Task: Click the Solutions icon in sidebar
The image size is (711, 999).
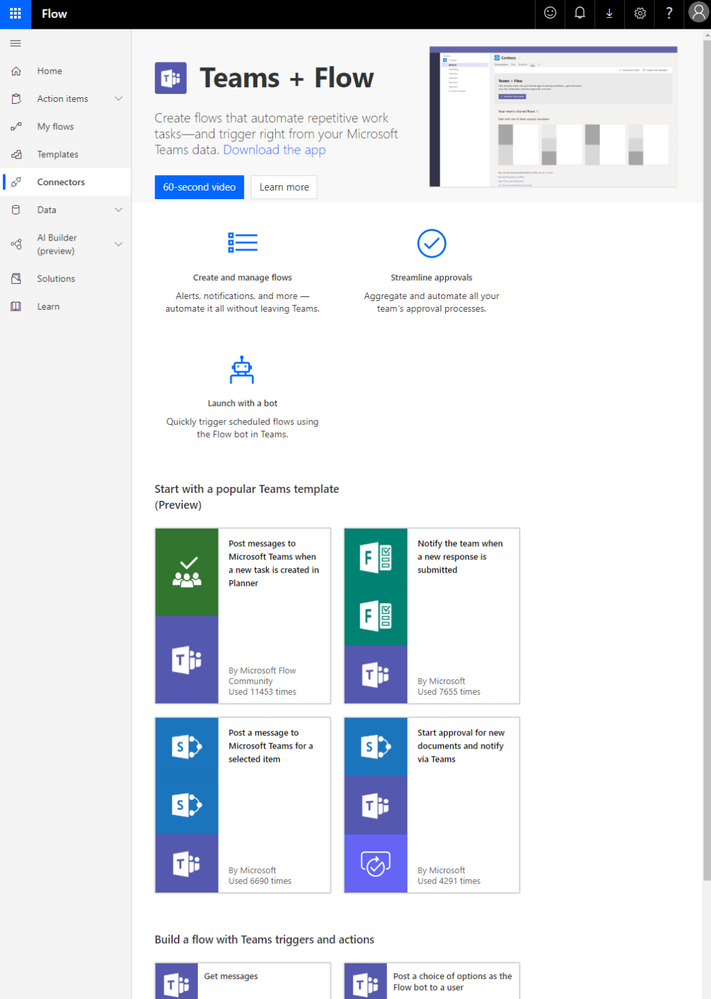Action: click(16, 278)
